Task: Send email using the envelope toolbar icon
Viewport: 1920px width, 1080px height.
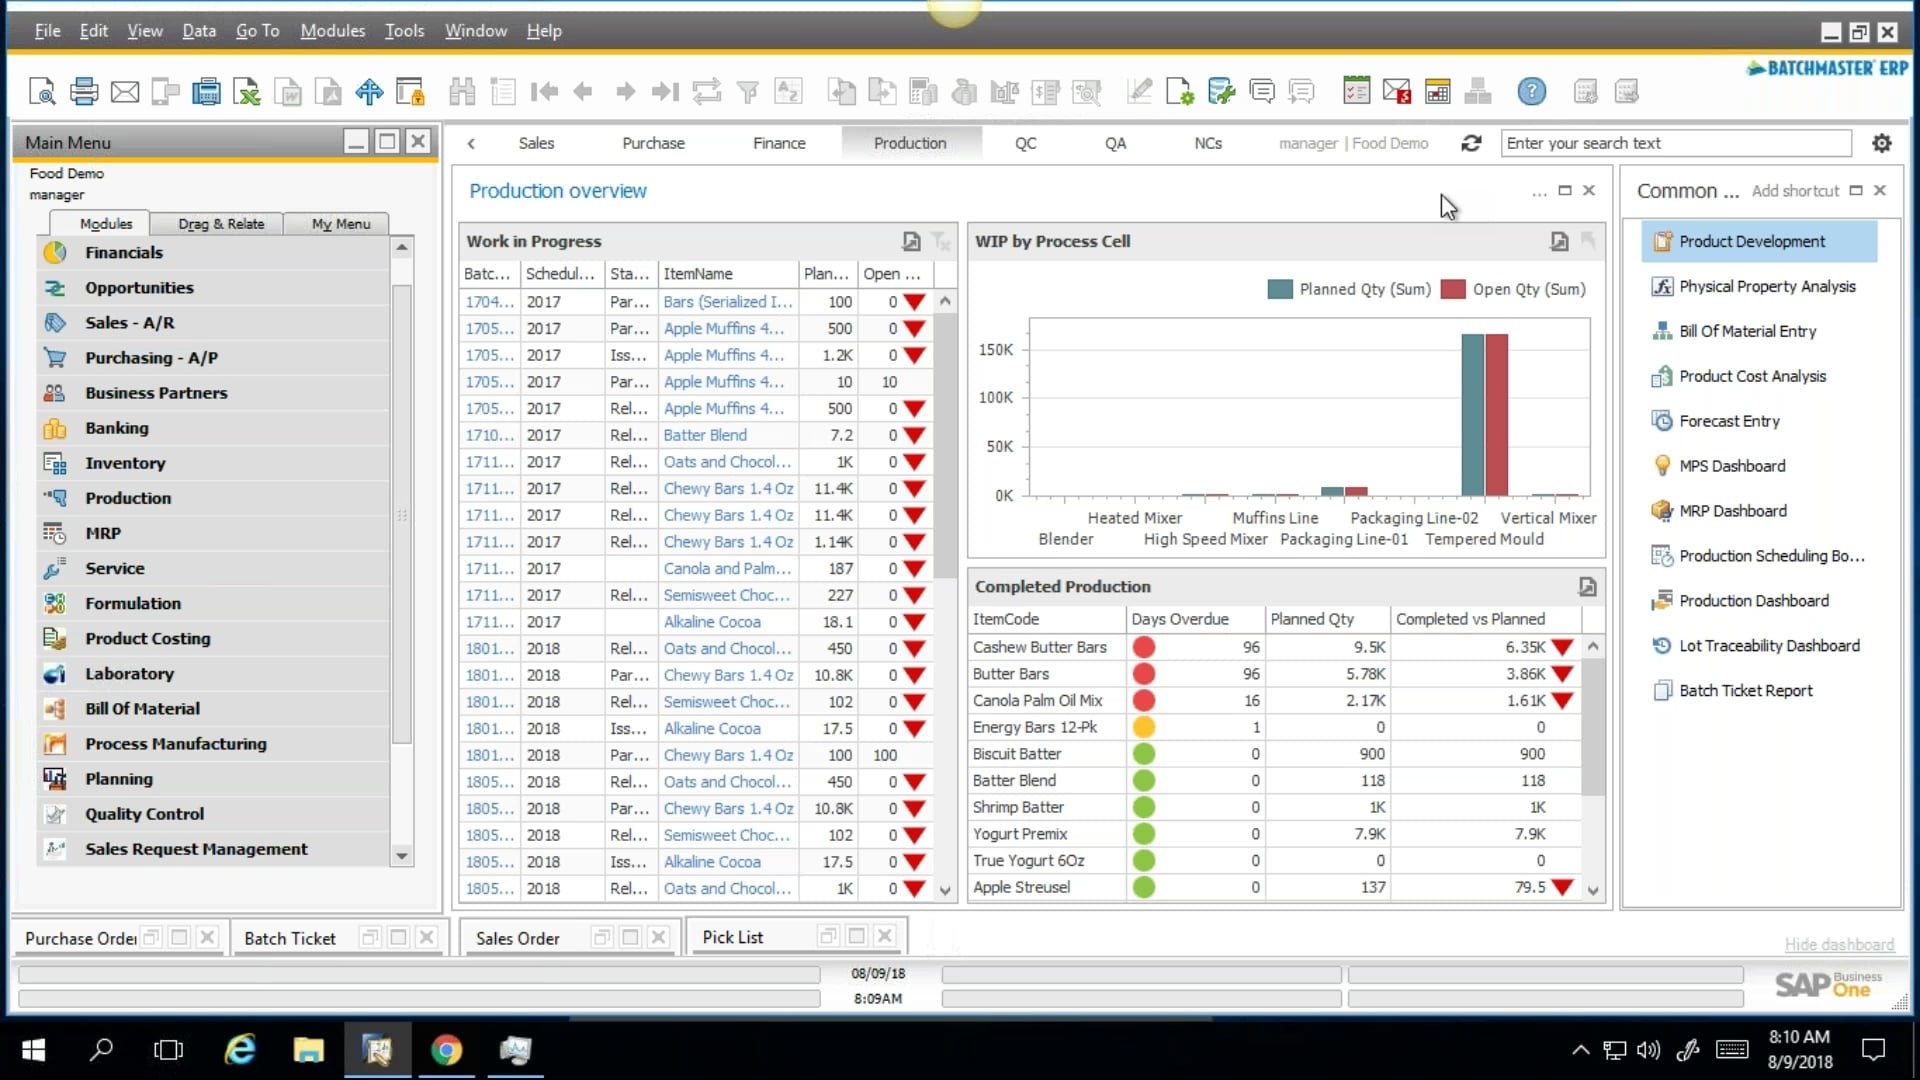Action: (125, 91)
